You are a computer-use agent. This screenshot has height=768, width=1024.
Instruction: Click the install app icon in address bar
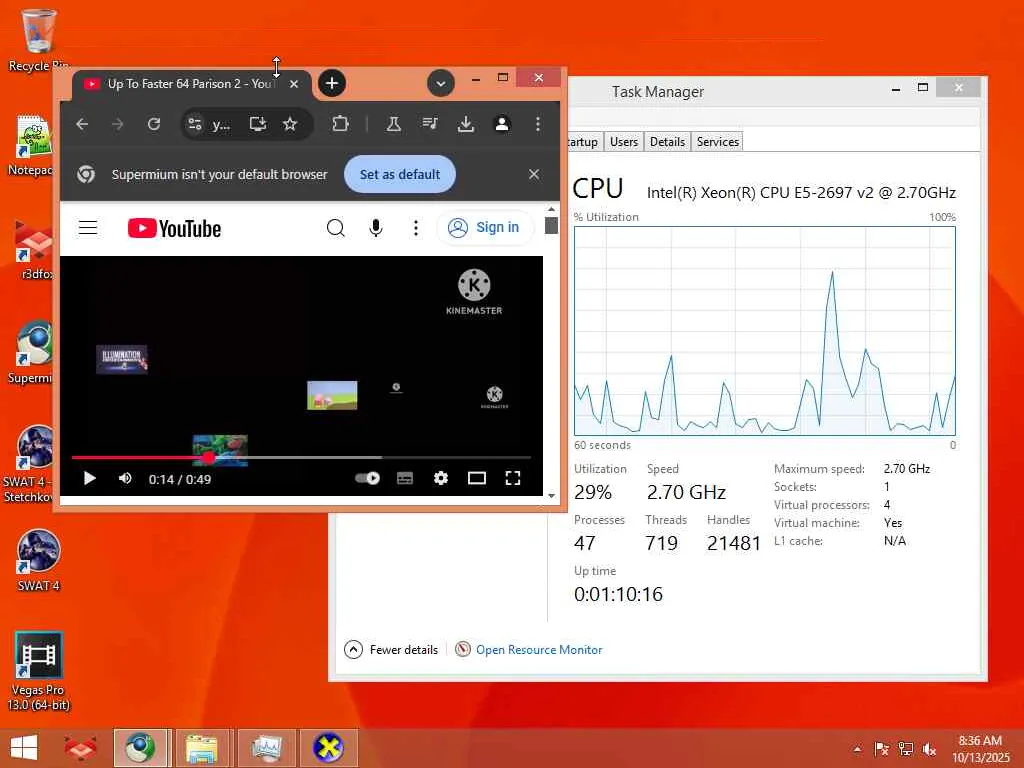tap(258, 124)
